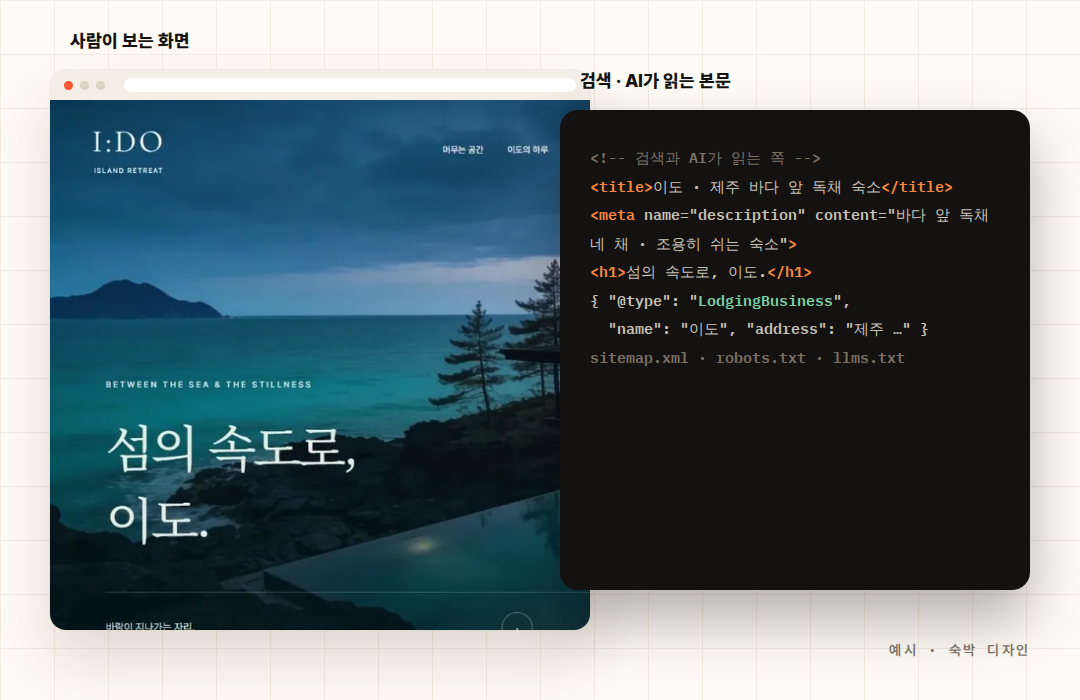Screen dimensions: 1080x700
Task: Click the h1 tag code line
Action: pos(701,272)
